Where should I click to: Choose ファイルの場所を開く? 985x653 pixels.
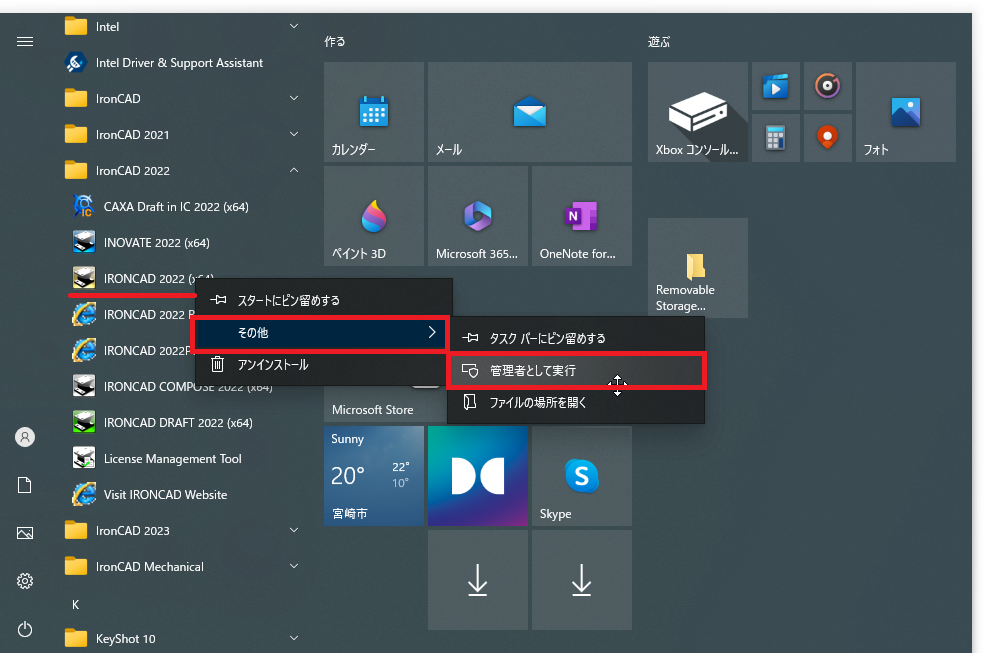coord(576,402)
